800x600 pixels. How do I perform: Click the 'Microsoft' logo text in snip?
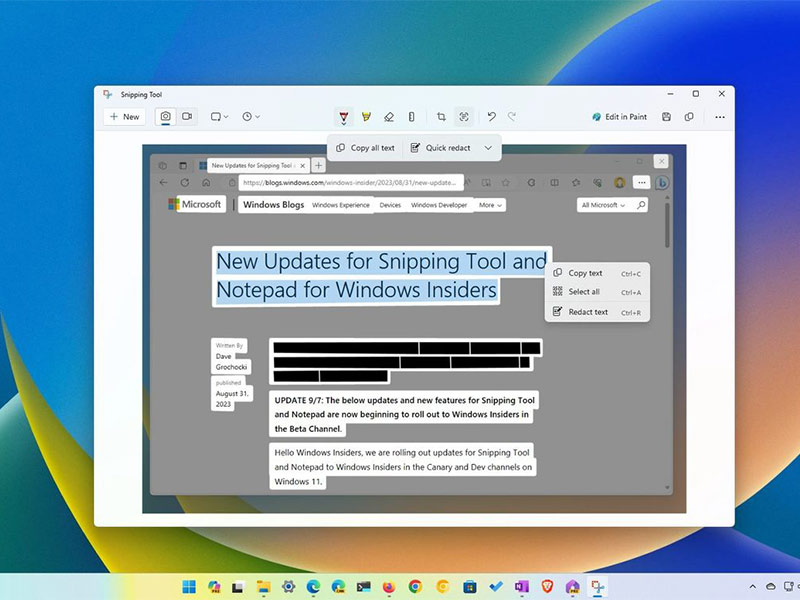pos(202,204)
